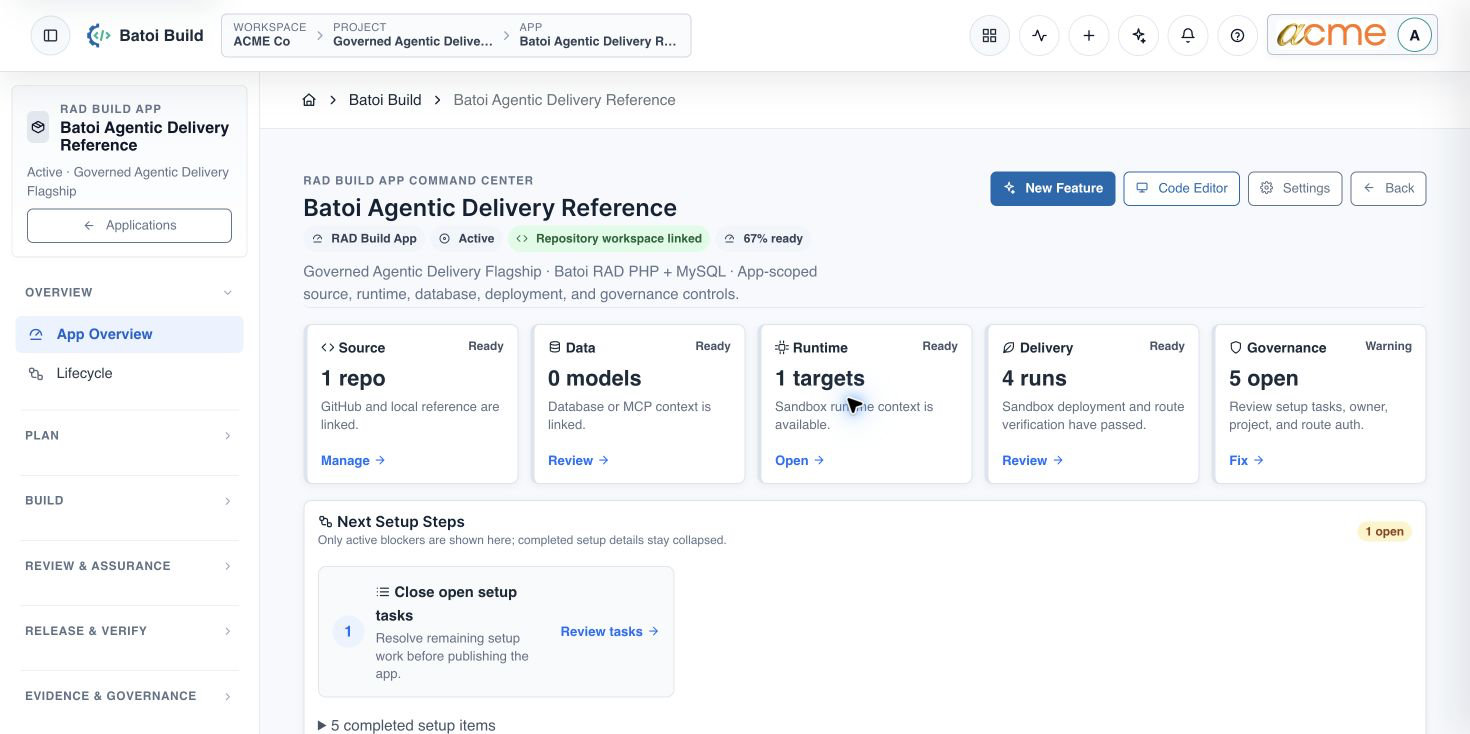Open App Overview in sidebar
Viewport: 1470px width, 734px height.
pos(129,334)
